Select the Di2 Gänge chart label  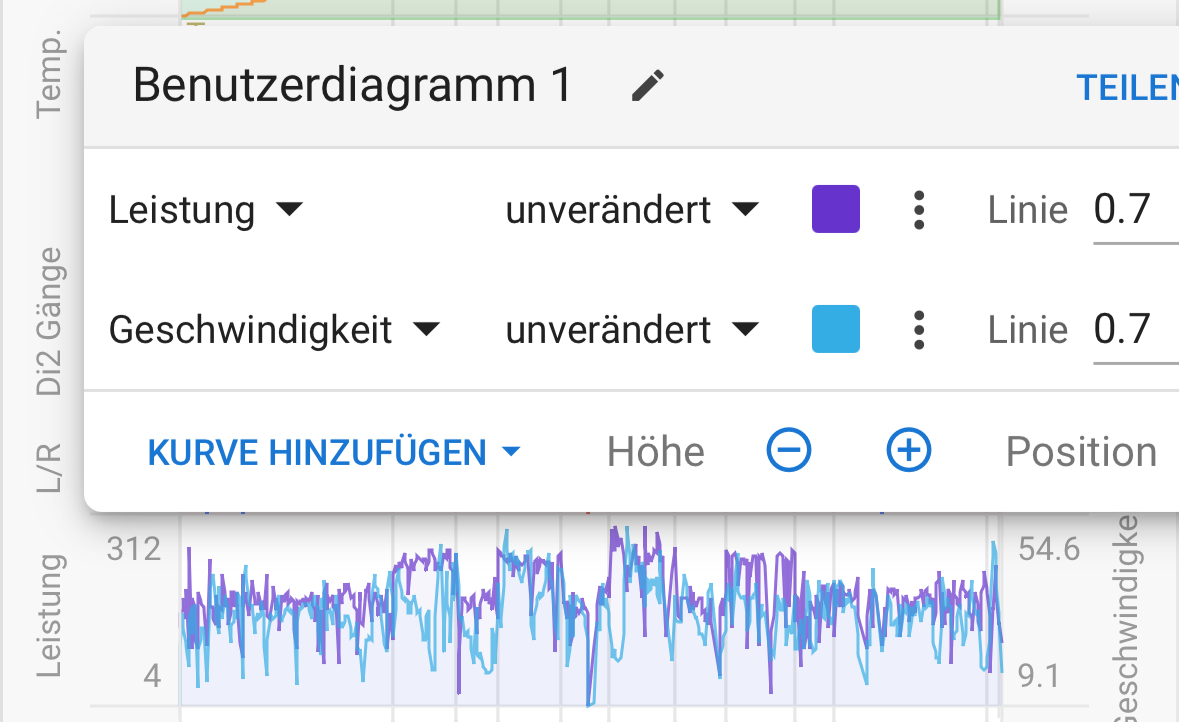click(51, 322)
